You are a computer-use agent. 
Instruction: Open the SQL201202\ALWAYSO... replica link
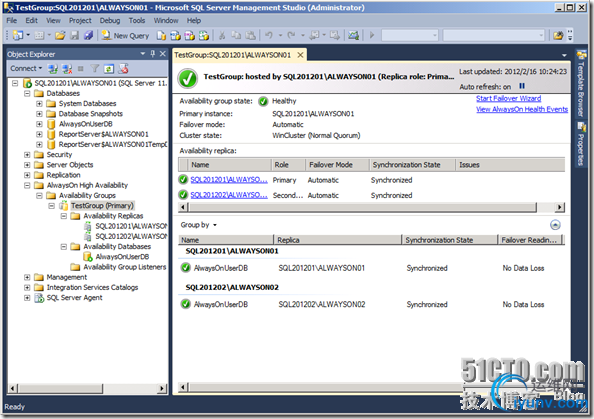point(229,195)
